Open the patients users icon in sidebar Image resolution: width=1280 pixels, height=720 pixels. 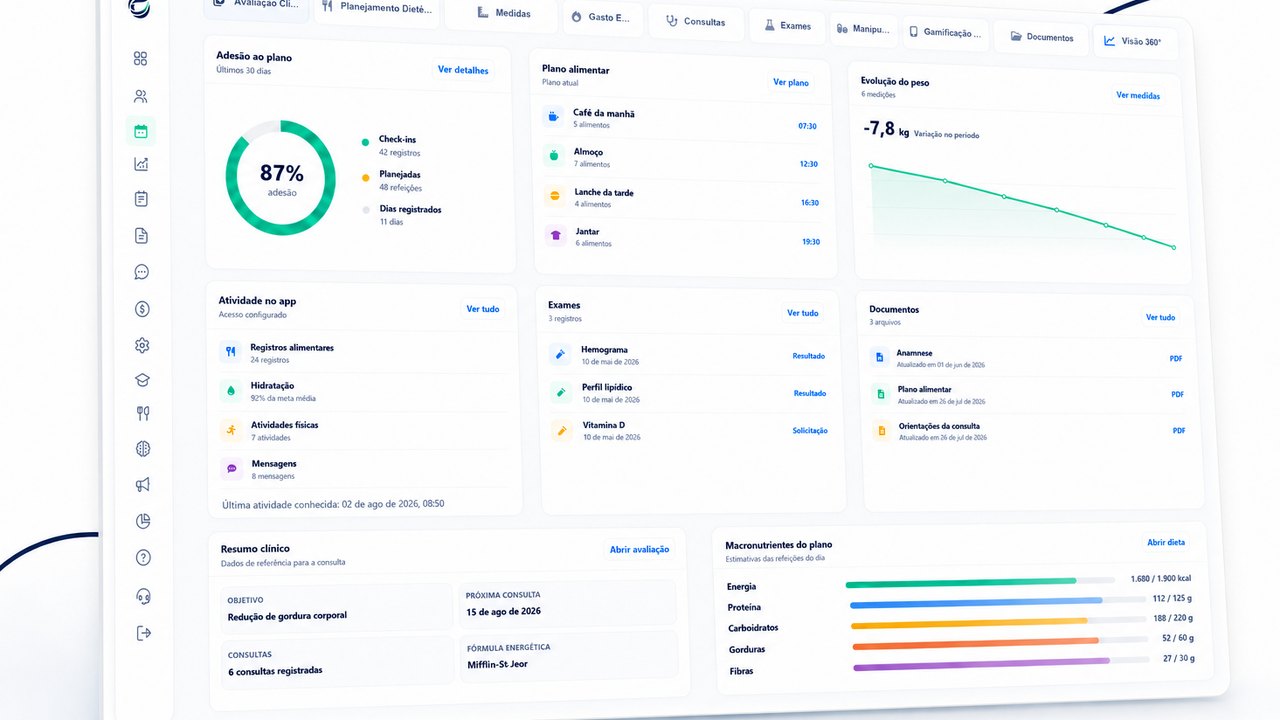tap(140, 97)
